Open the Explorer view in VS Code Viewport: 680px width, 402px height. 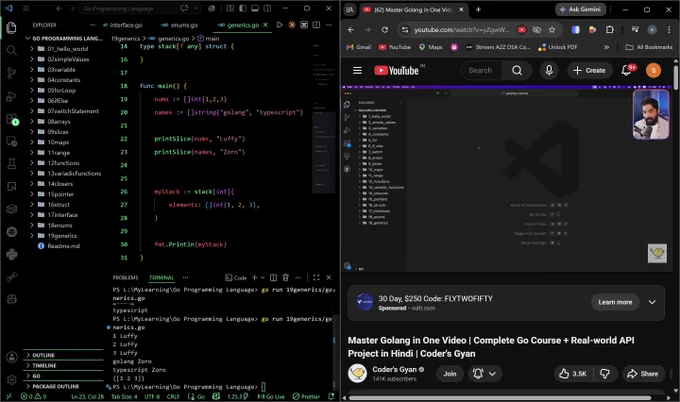point(12,28)
